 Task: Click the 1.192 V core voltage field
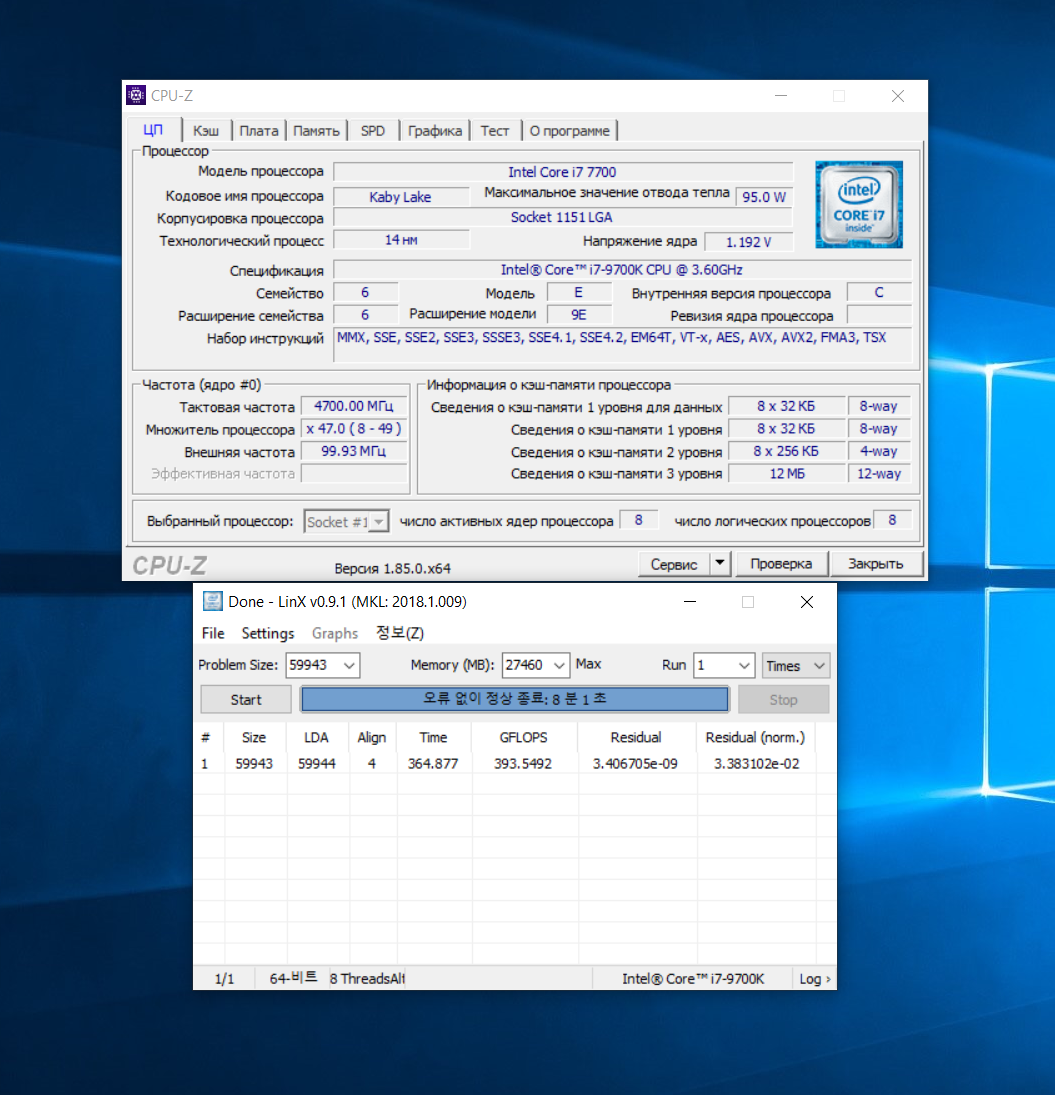click(748, 242)
